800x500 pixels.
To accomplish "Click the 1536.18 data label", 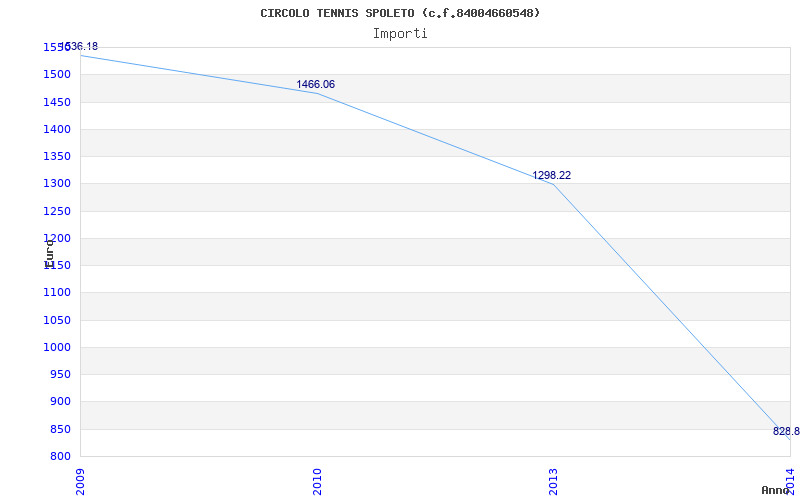I will (x=78, y=47).
